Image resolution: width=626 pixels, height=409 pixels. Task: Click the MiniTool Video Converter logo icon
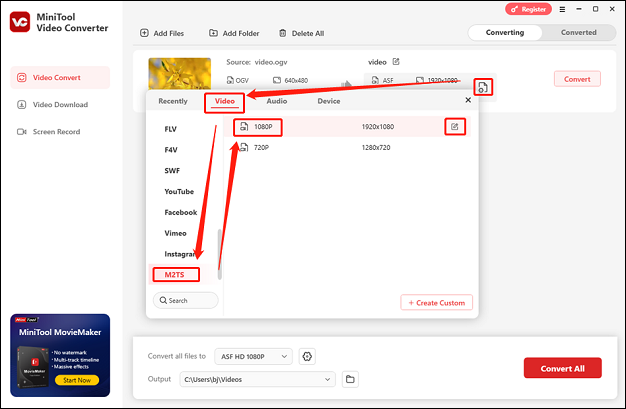pyautogui.click(x=20, y=22)
